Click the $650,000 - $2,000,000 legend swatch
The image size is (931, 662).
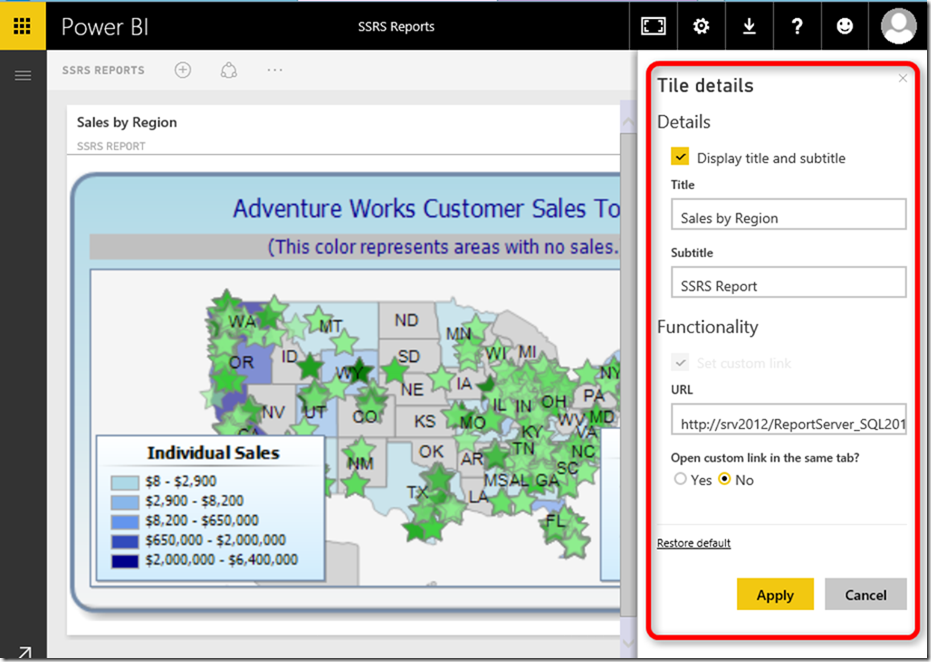pos(125,541)
